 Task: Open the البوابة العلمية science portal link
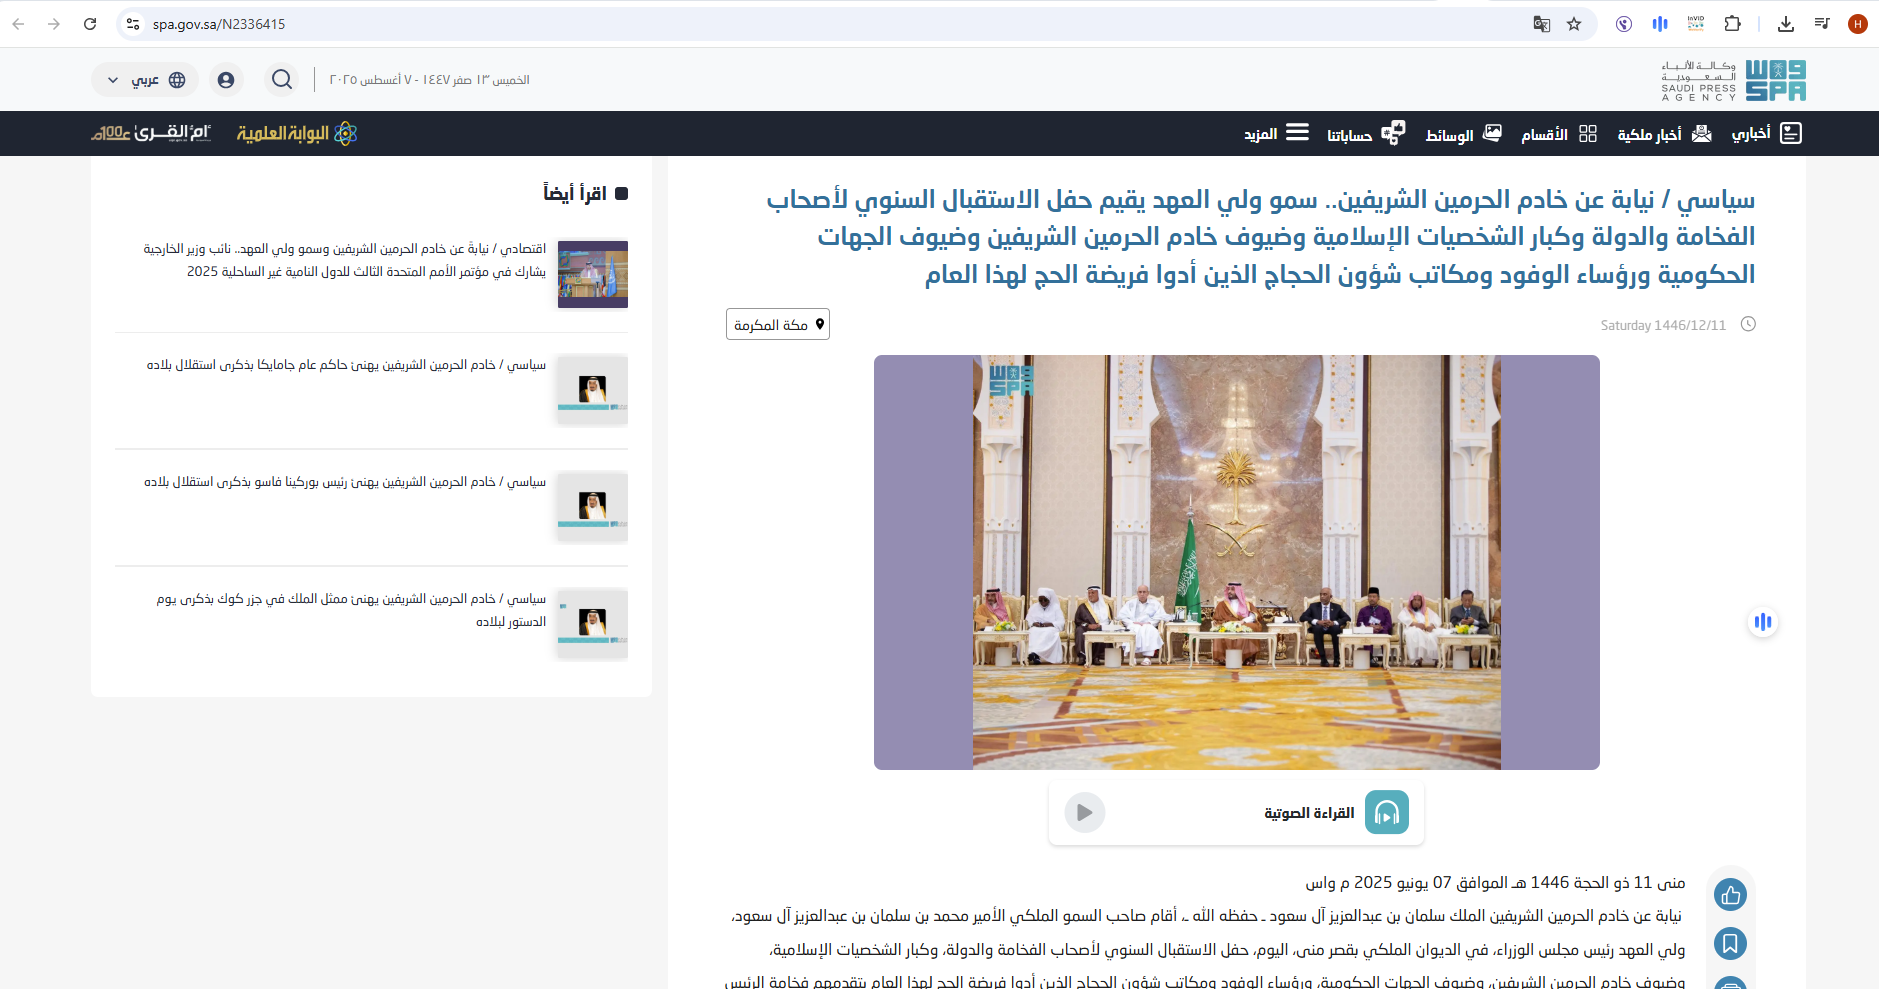pyautogui.click(x=297, y=133)
